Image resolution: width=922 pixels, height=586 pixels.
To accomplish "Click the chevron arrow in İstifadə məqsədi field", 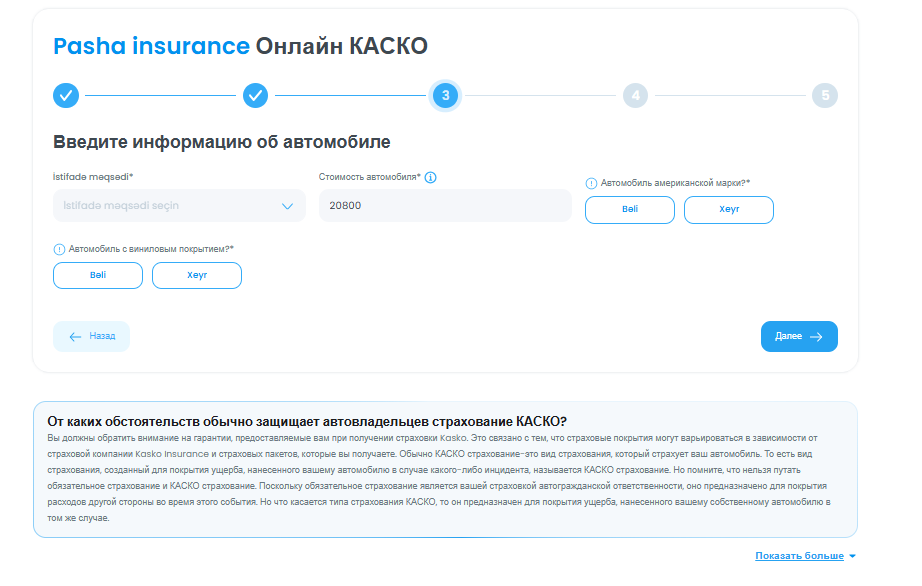I will click(x=288, y=206).
